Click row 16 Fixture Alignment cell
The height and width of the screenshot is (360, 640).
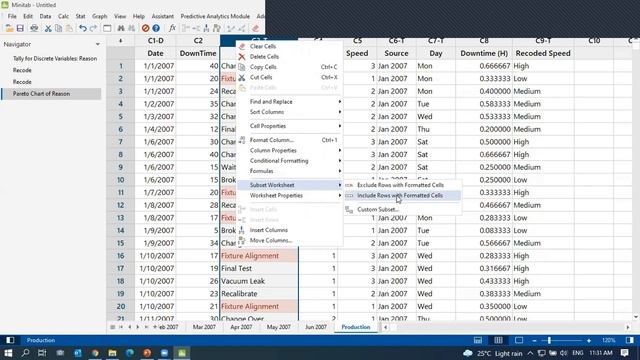pyautogui.click(x=259, y=256)
